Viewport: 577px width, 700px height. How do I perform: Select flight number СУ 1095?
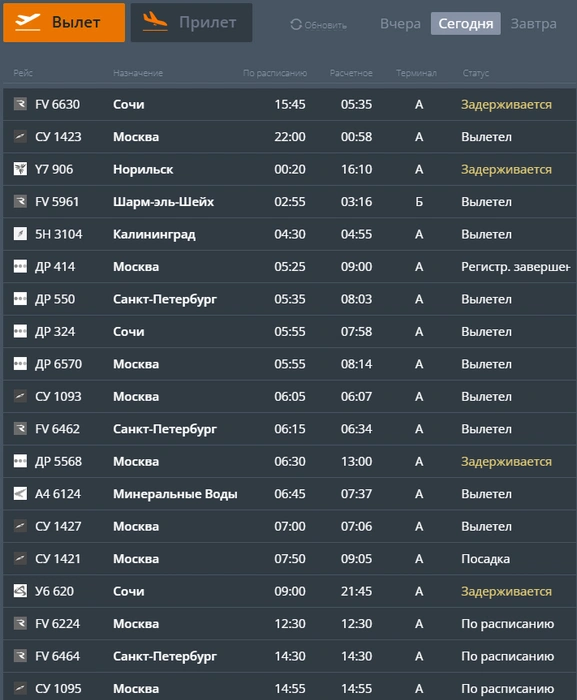point(59,688)
